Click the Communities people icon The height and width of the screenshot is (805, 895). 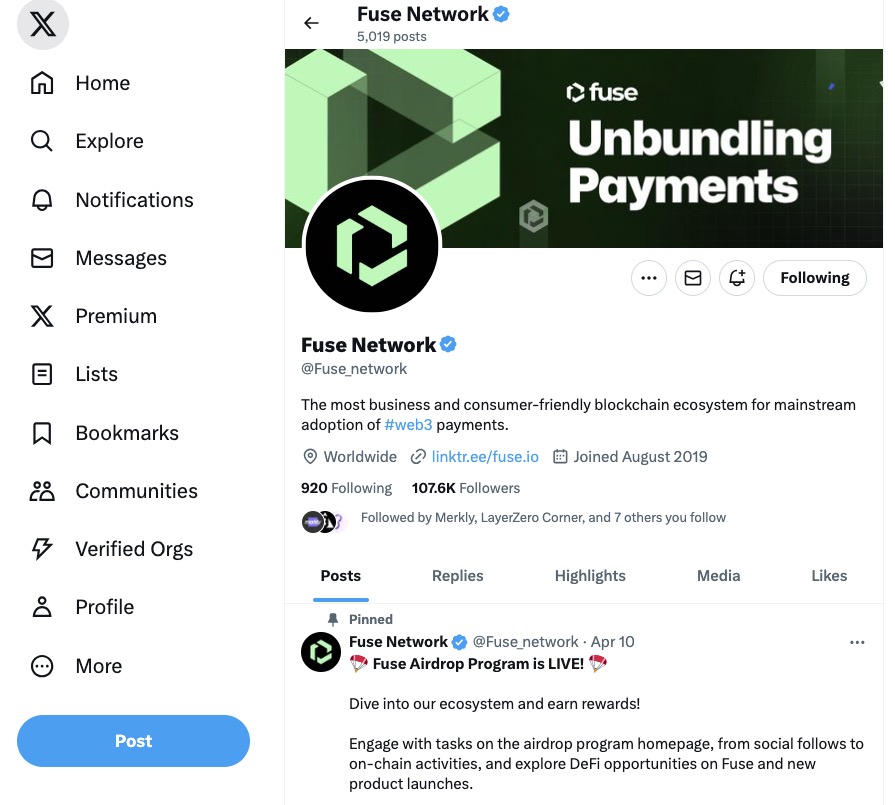click(x=42, y=491)
